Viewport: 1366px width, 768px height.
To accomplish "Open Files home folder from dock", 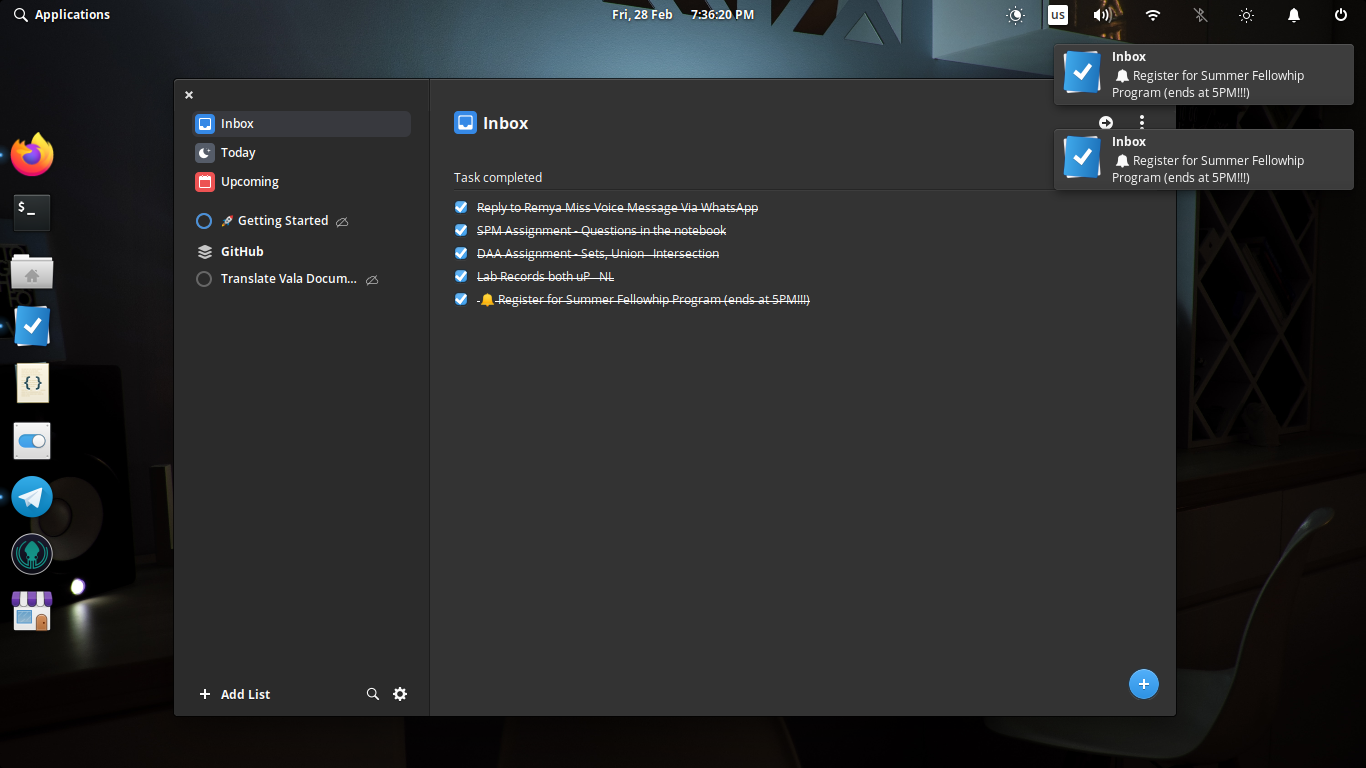I will [32, 270].
